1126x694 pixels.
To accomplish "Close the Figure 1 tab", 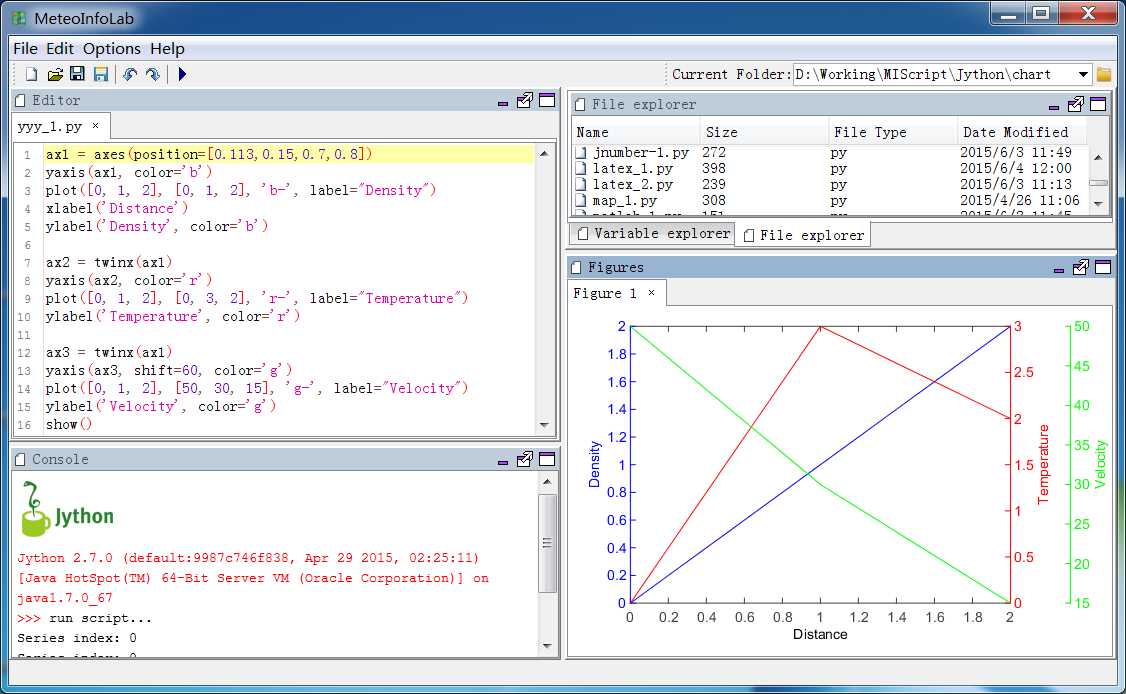I will [x=651, y=292].
